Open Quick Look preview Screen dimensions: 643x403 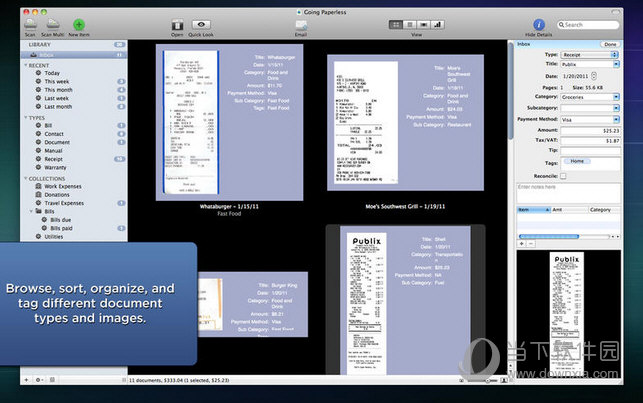click(x=201, y=25)
